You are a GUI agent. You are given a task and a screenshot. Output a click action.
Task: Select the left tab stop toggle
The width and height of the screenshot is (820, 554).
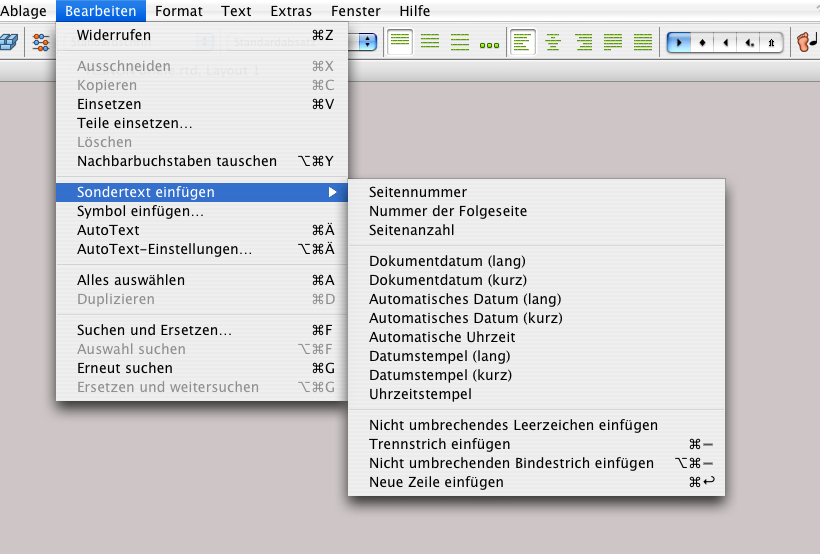tap(680, 43)
